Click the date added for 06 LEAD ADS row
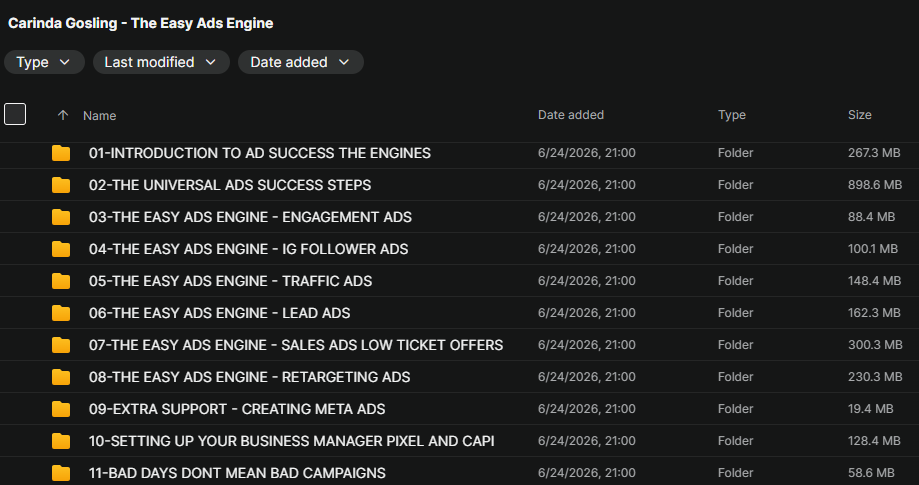The width and height of the screenshot is (919, 485). (x=587, y=313)
